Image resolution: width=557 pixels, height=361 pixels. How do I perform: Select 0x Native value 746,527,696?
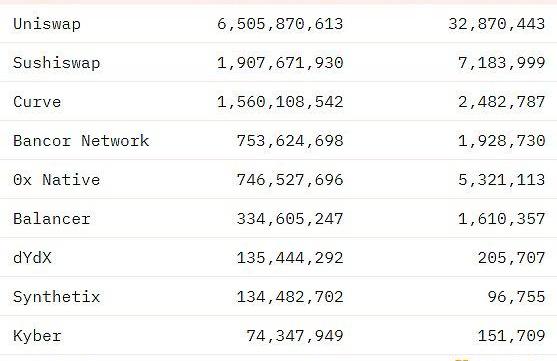coord(290,180)
